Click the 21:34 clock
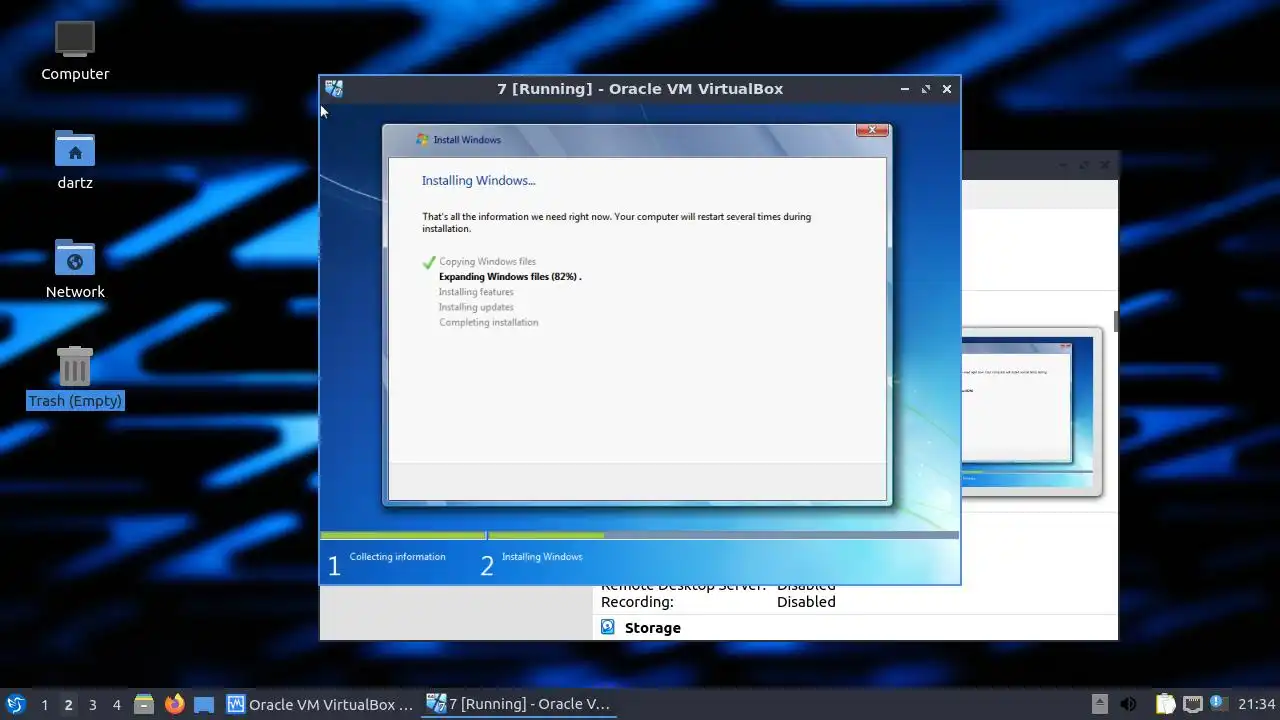1280x720 pixels. (x=1257, y=704)
